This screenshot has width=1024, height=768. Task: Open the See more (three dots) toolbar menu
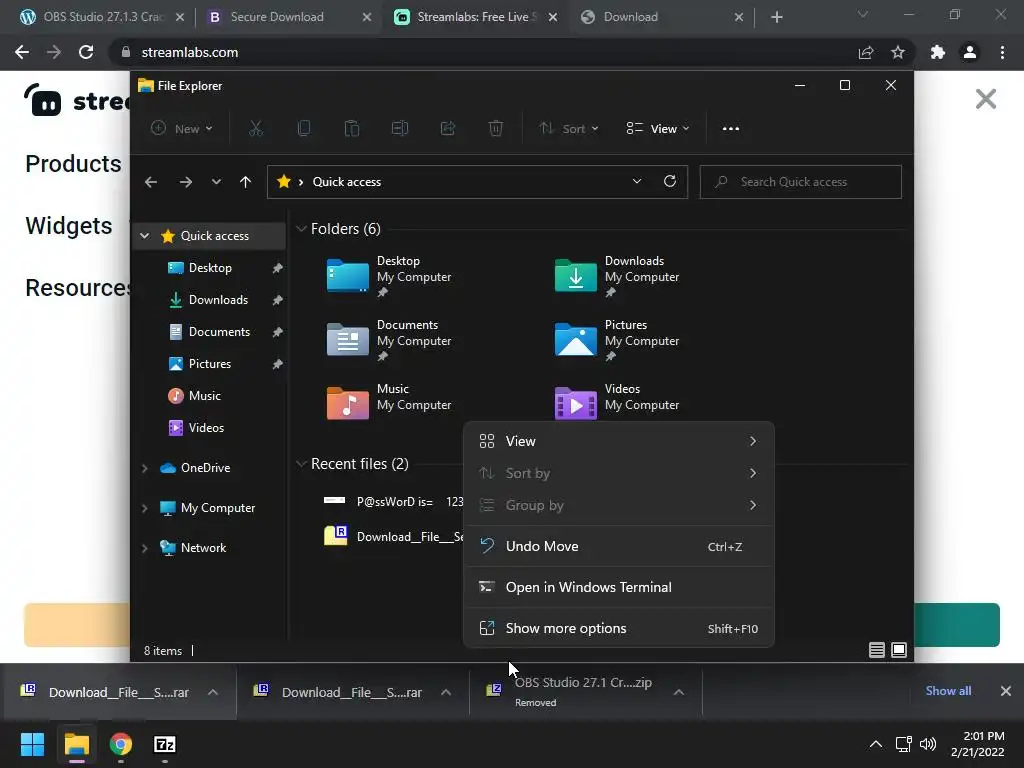(x=731, y=129)
